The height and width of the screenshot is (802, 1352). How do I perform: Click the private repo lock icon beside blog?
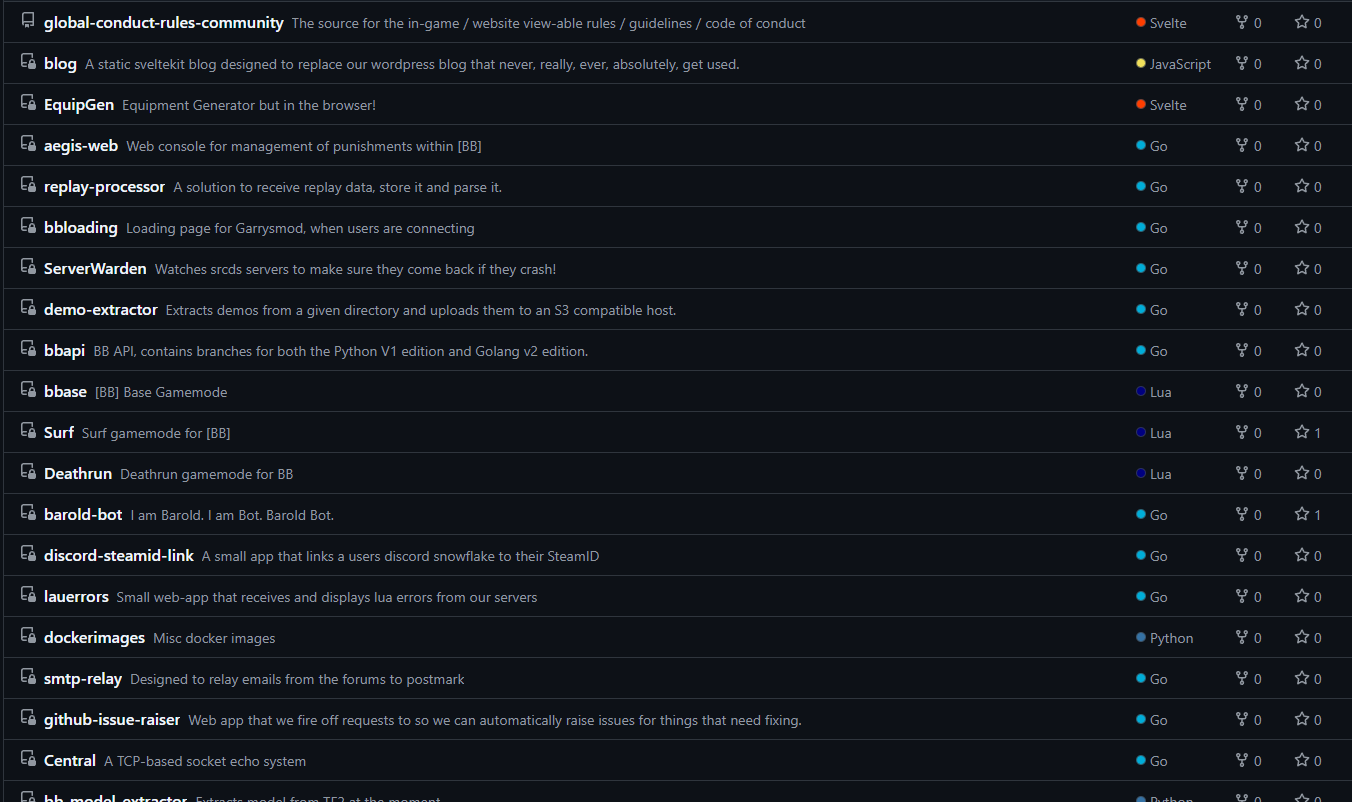(28, 63)
